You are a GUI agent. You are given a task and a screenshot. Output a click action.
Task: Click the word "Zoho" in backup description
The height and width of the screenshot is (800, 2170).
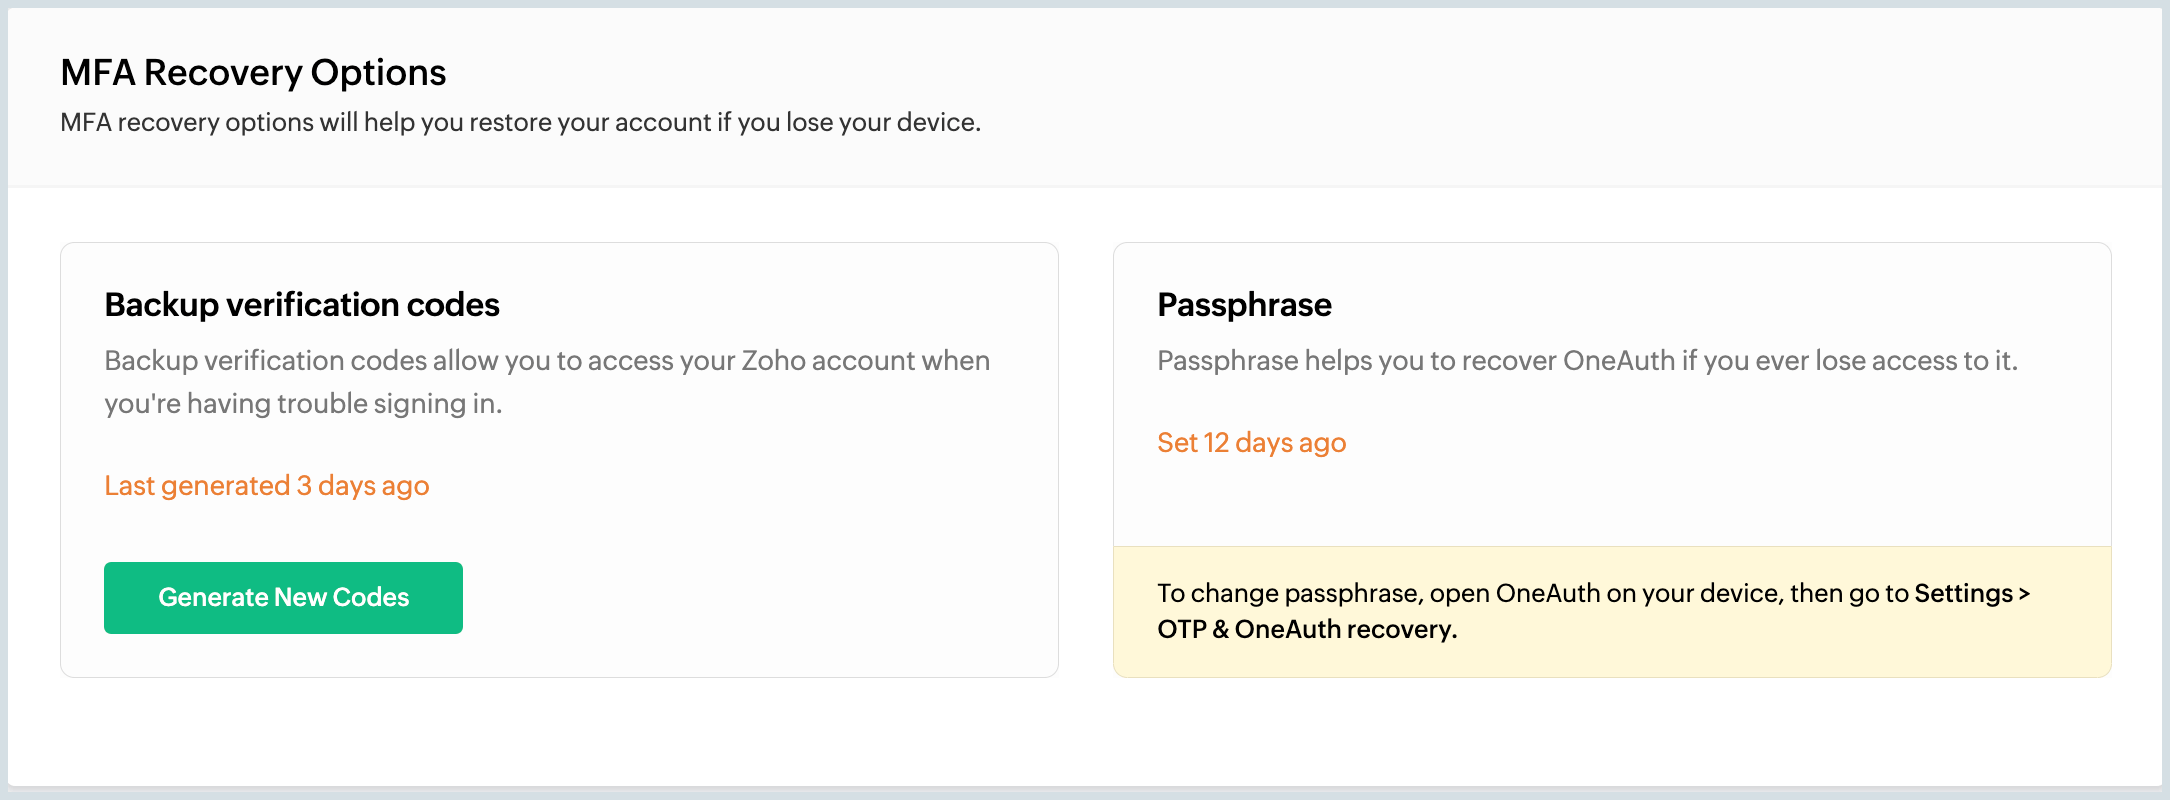point(772,361)
